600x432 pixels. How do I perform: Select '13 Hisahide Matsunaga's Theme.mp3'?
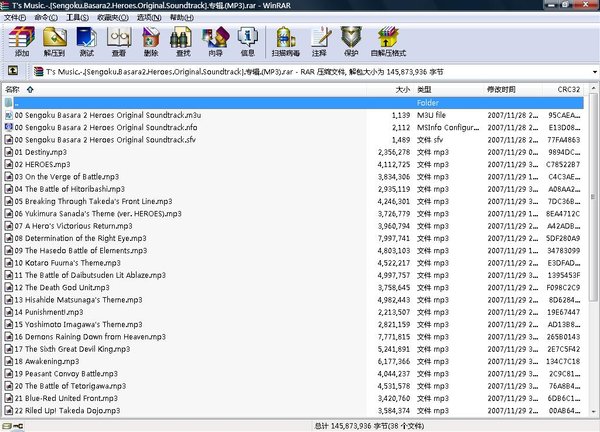(x=78, y=300)
